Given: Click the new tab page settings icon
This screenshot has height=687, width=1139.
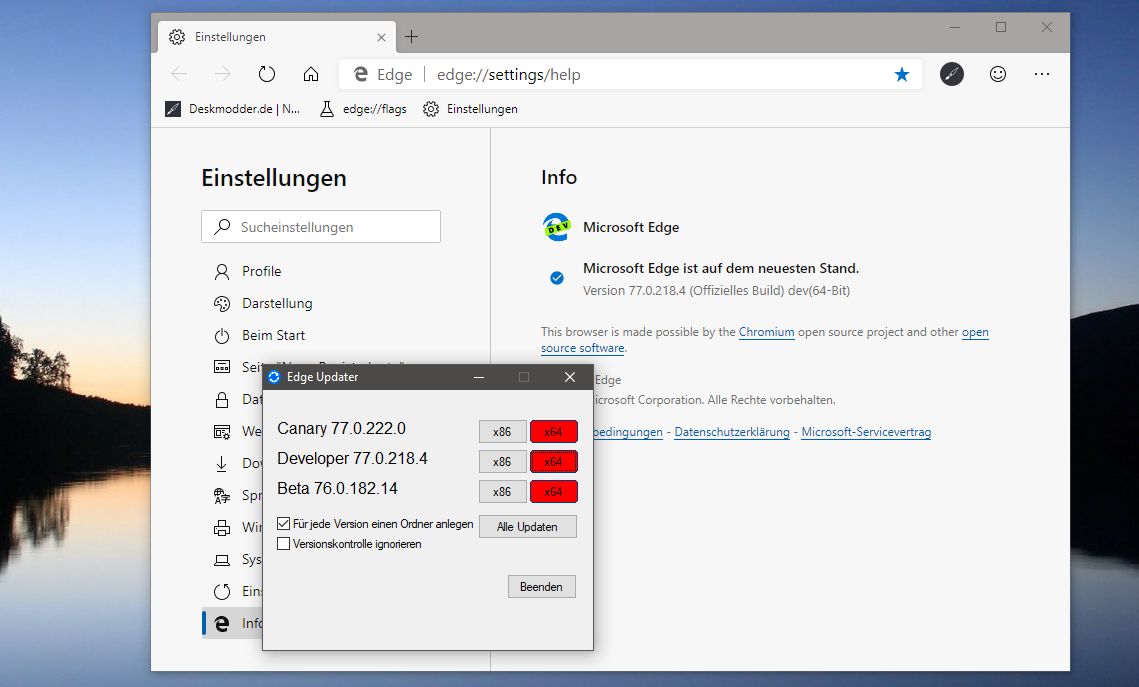Looking at the screenshot, I should pos(222,367).
